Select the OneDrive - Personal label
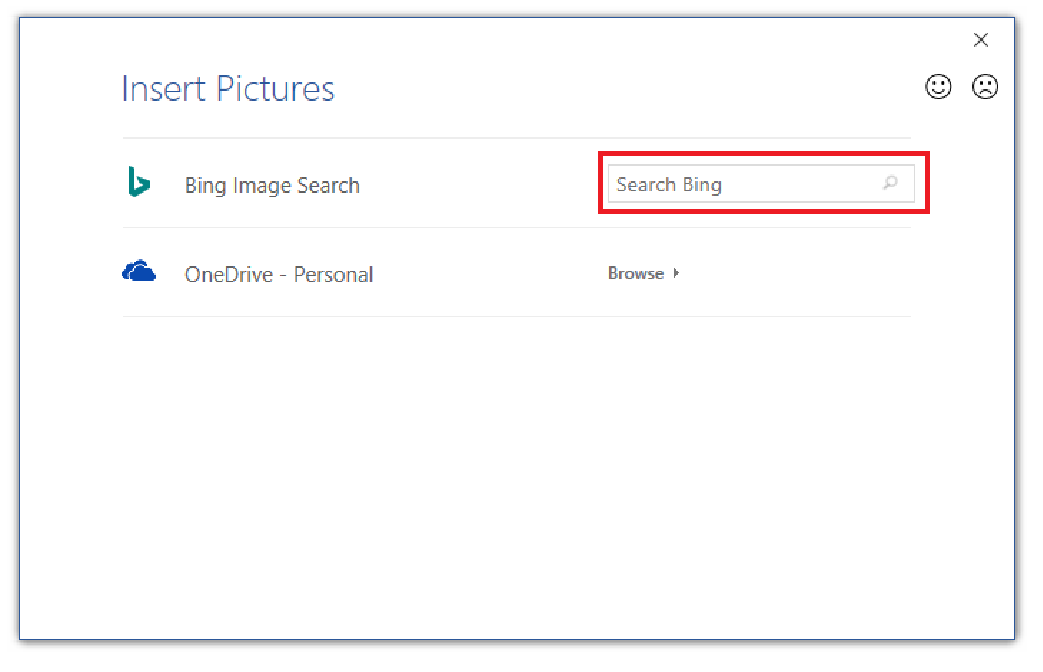1043x672 pixels. pyautogui.click(x=279, y=274)
